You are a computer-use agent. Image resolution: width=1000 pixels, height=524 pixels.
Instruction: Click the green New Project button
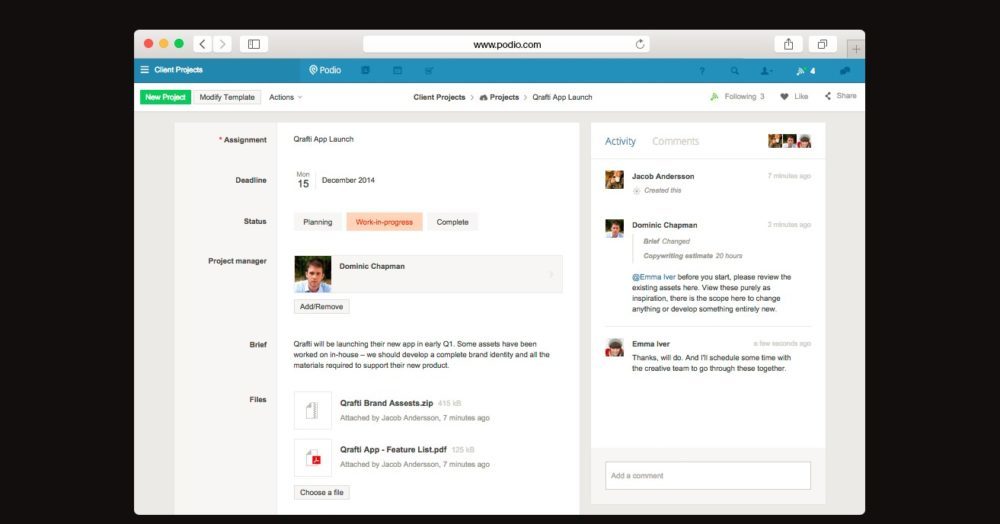click(165, 97)
